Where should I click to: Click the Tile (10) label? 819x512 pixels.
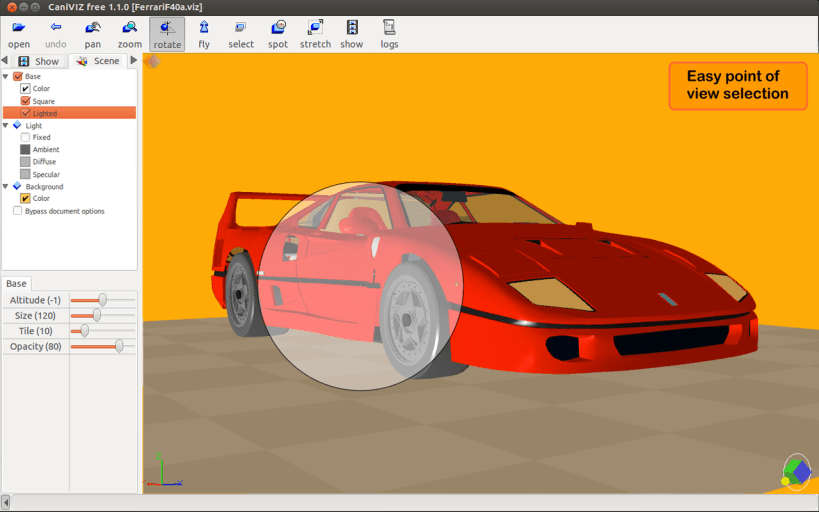[36, 331]
